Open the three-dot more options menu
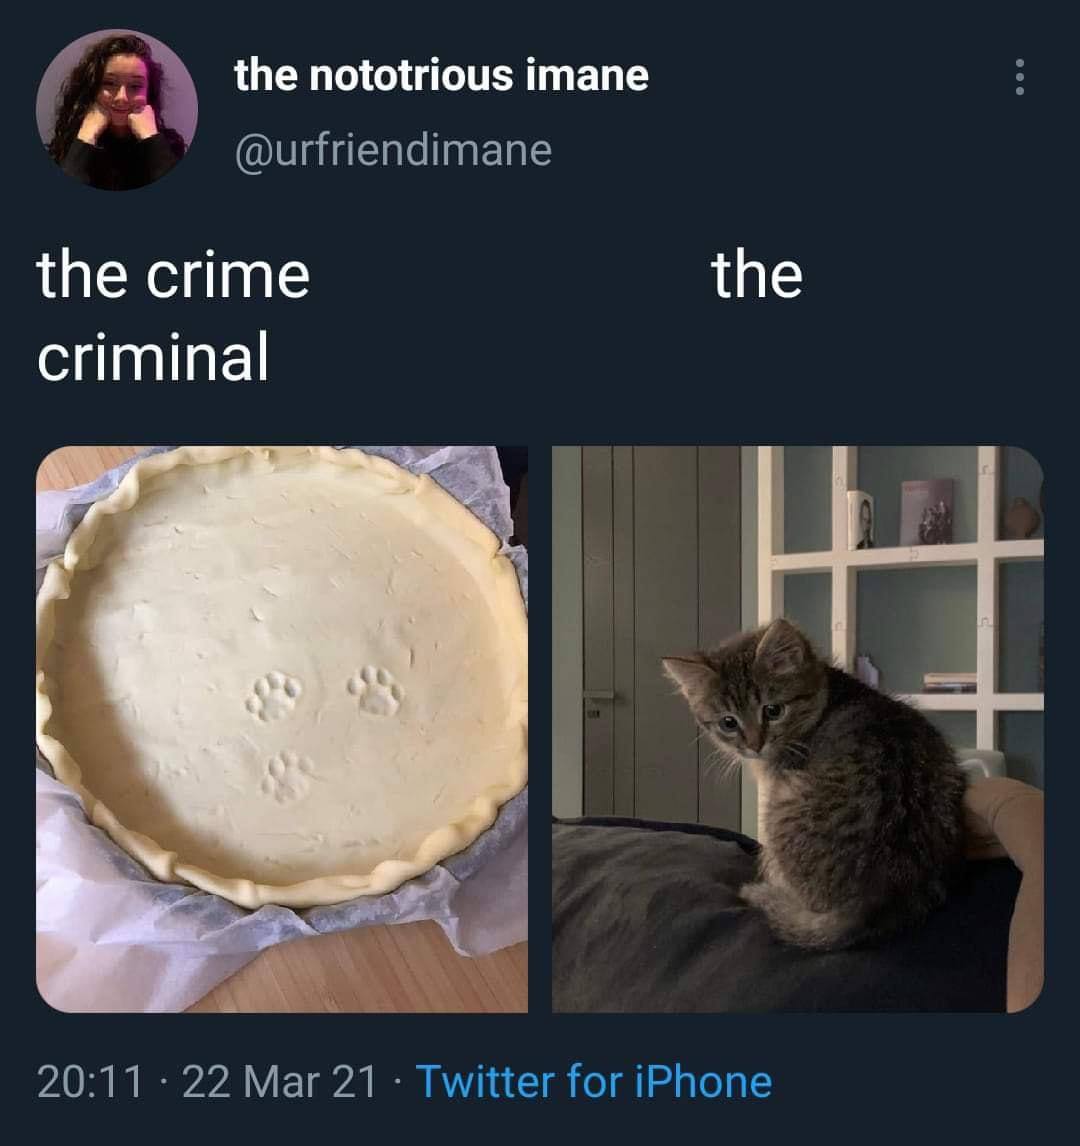This screenshot has height=1146, width=1080. (x=1020, y=77)
